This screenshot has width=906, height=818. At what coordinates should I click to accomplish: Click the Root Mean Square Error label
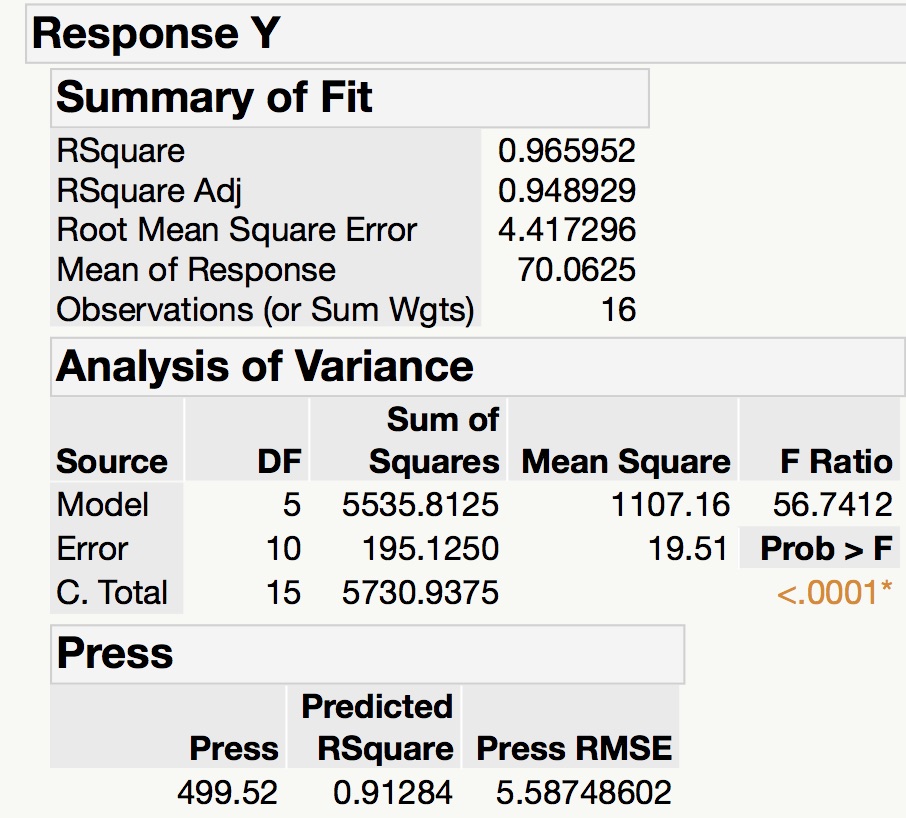pos(234,230)
